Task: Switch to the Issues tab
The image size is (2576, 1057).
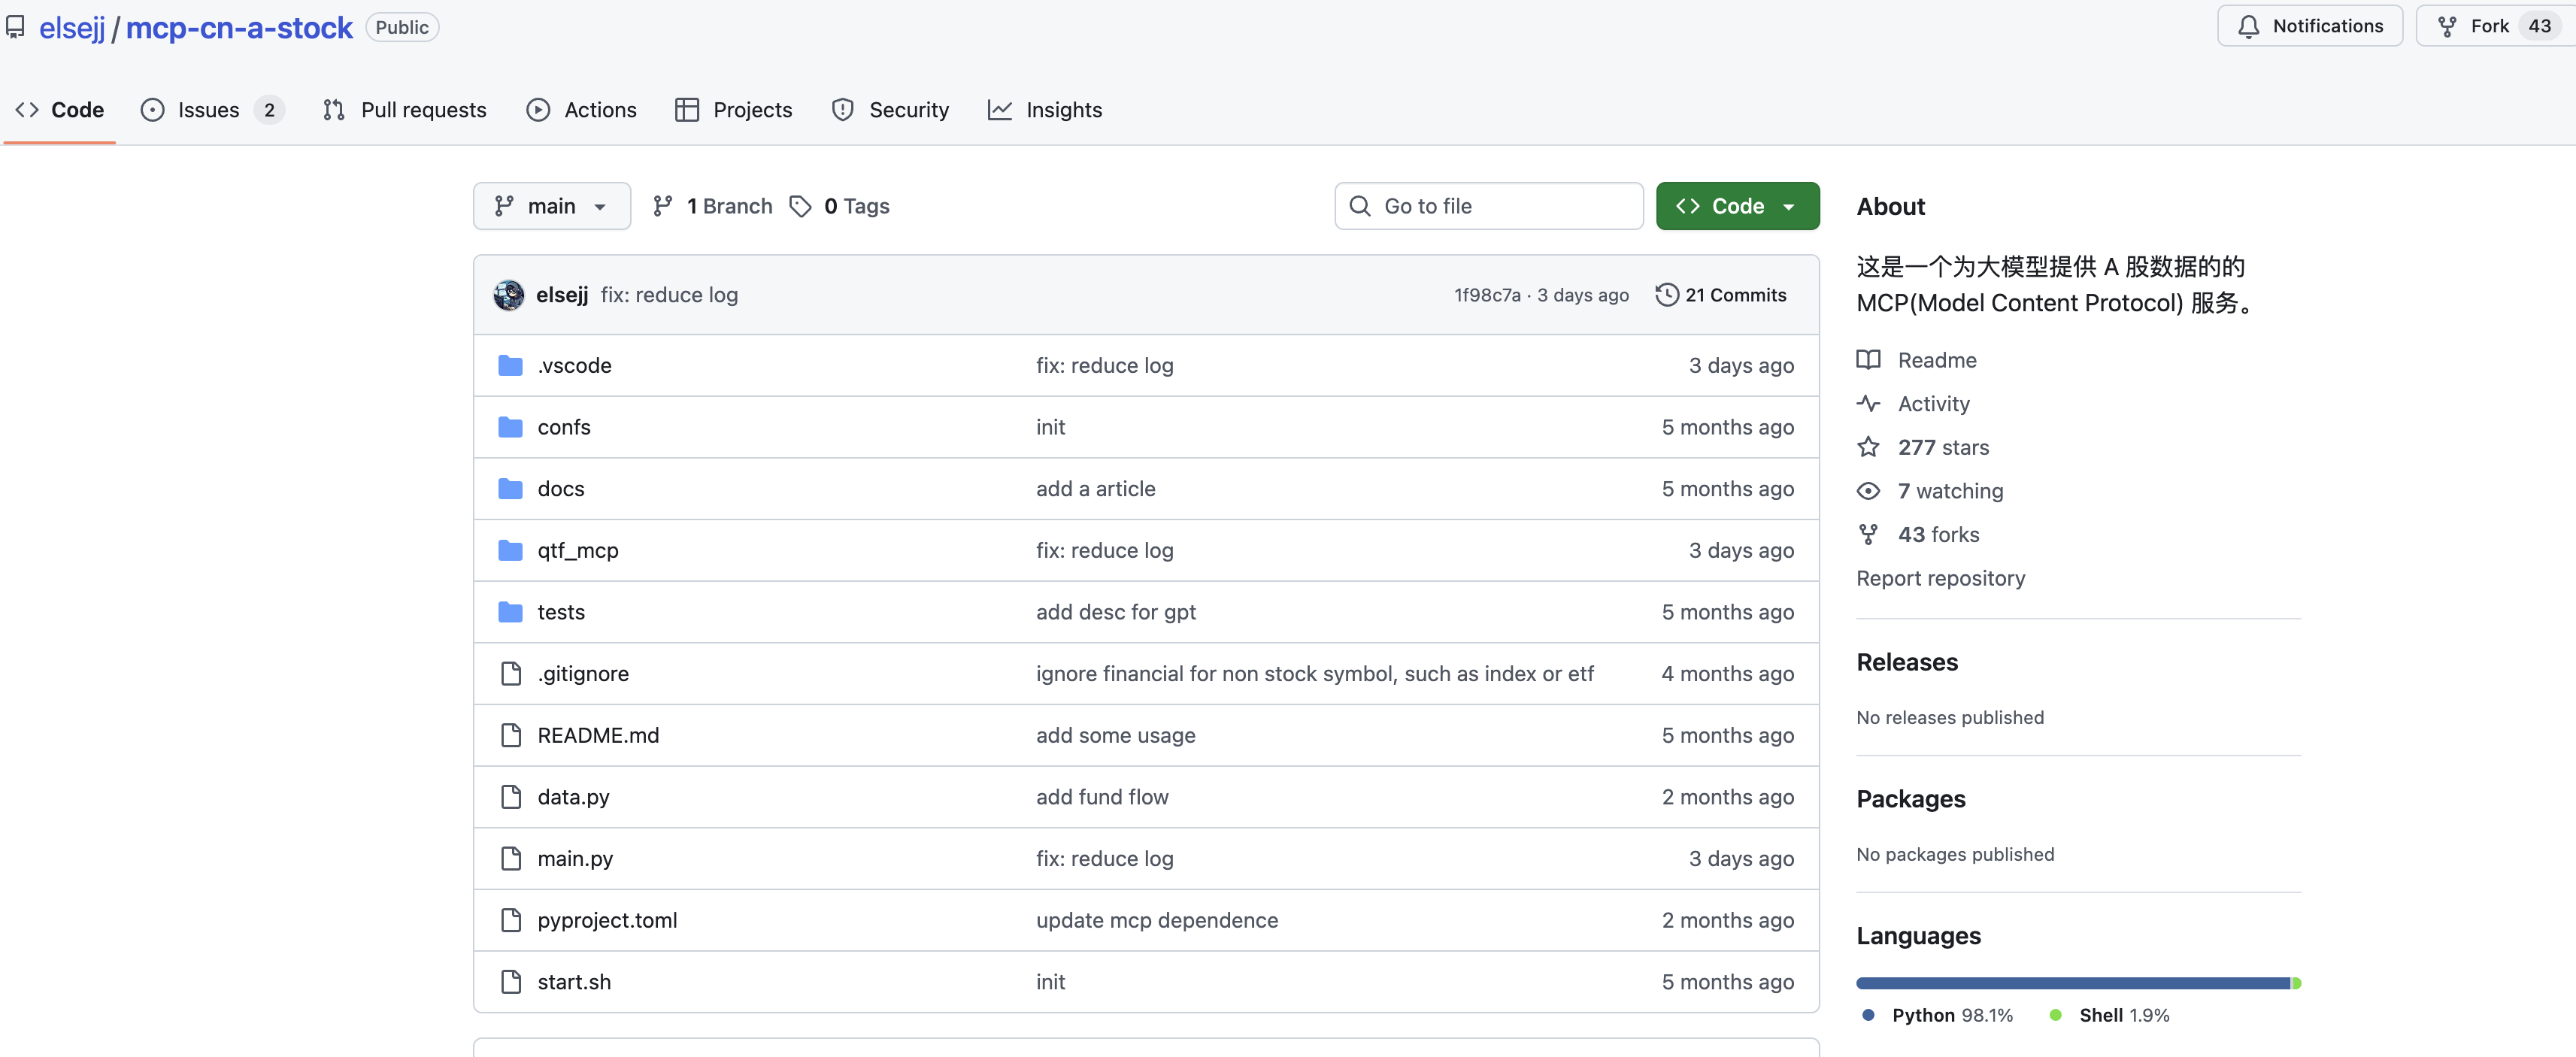Action: (209, 110)
